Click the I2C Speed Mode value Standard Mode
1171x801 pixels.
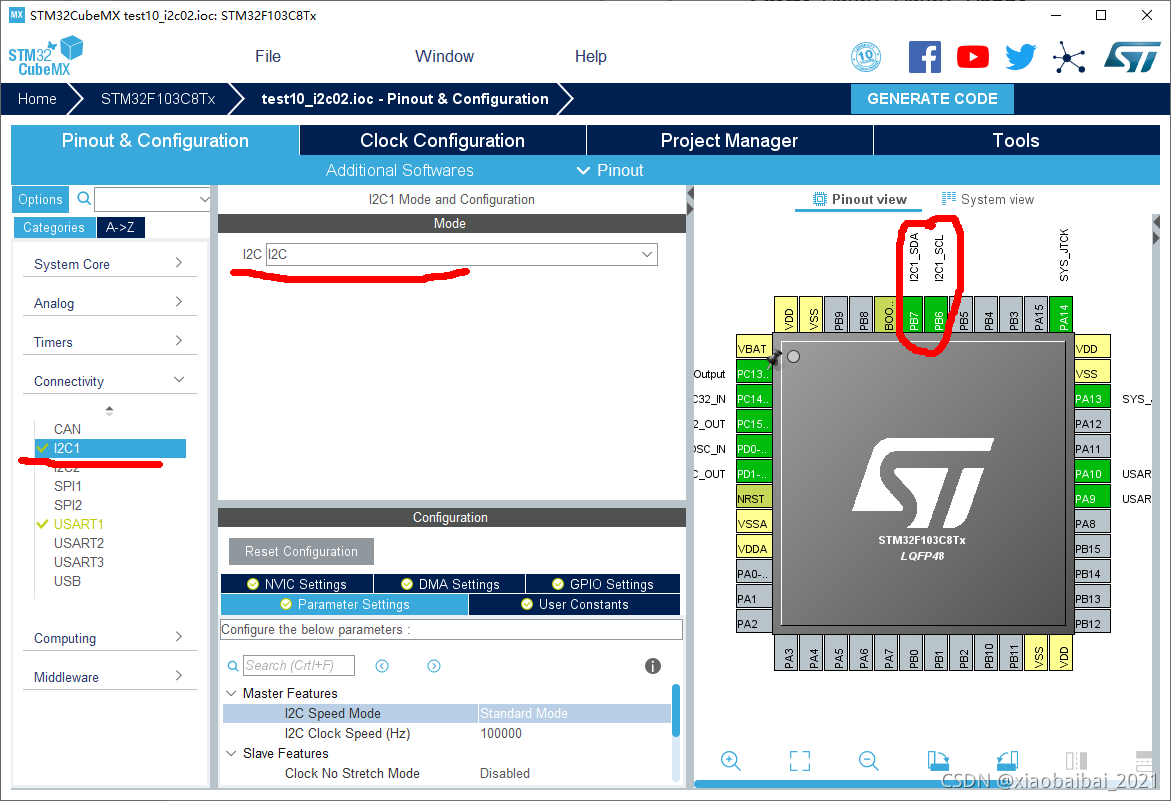point(574,714)
